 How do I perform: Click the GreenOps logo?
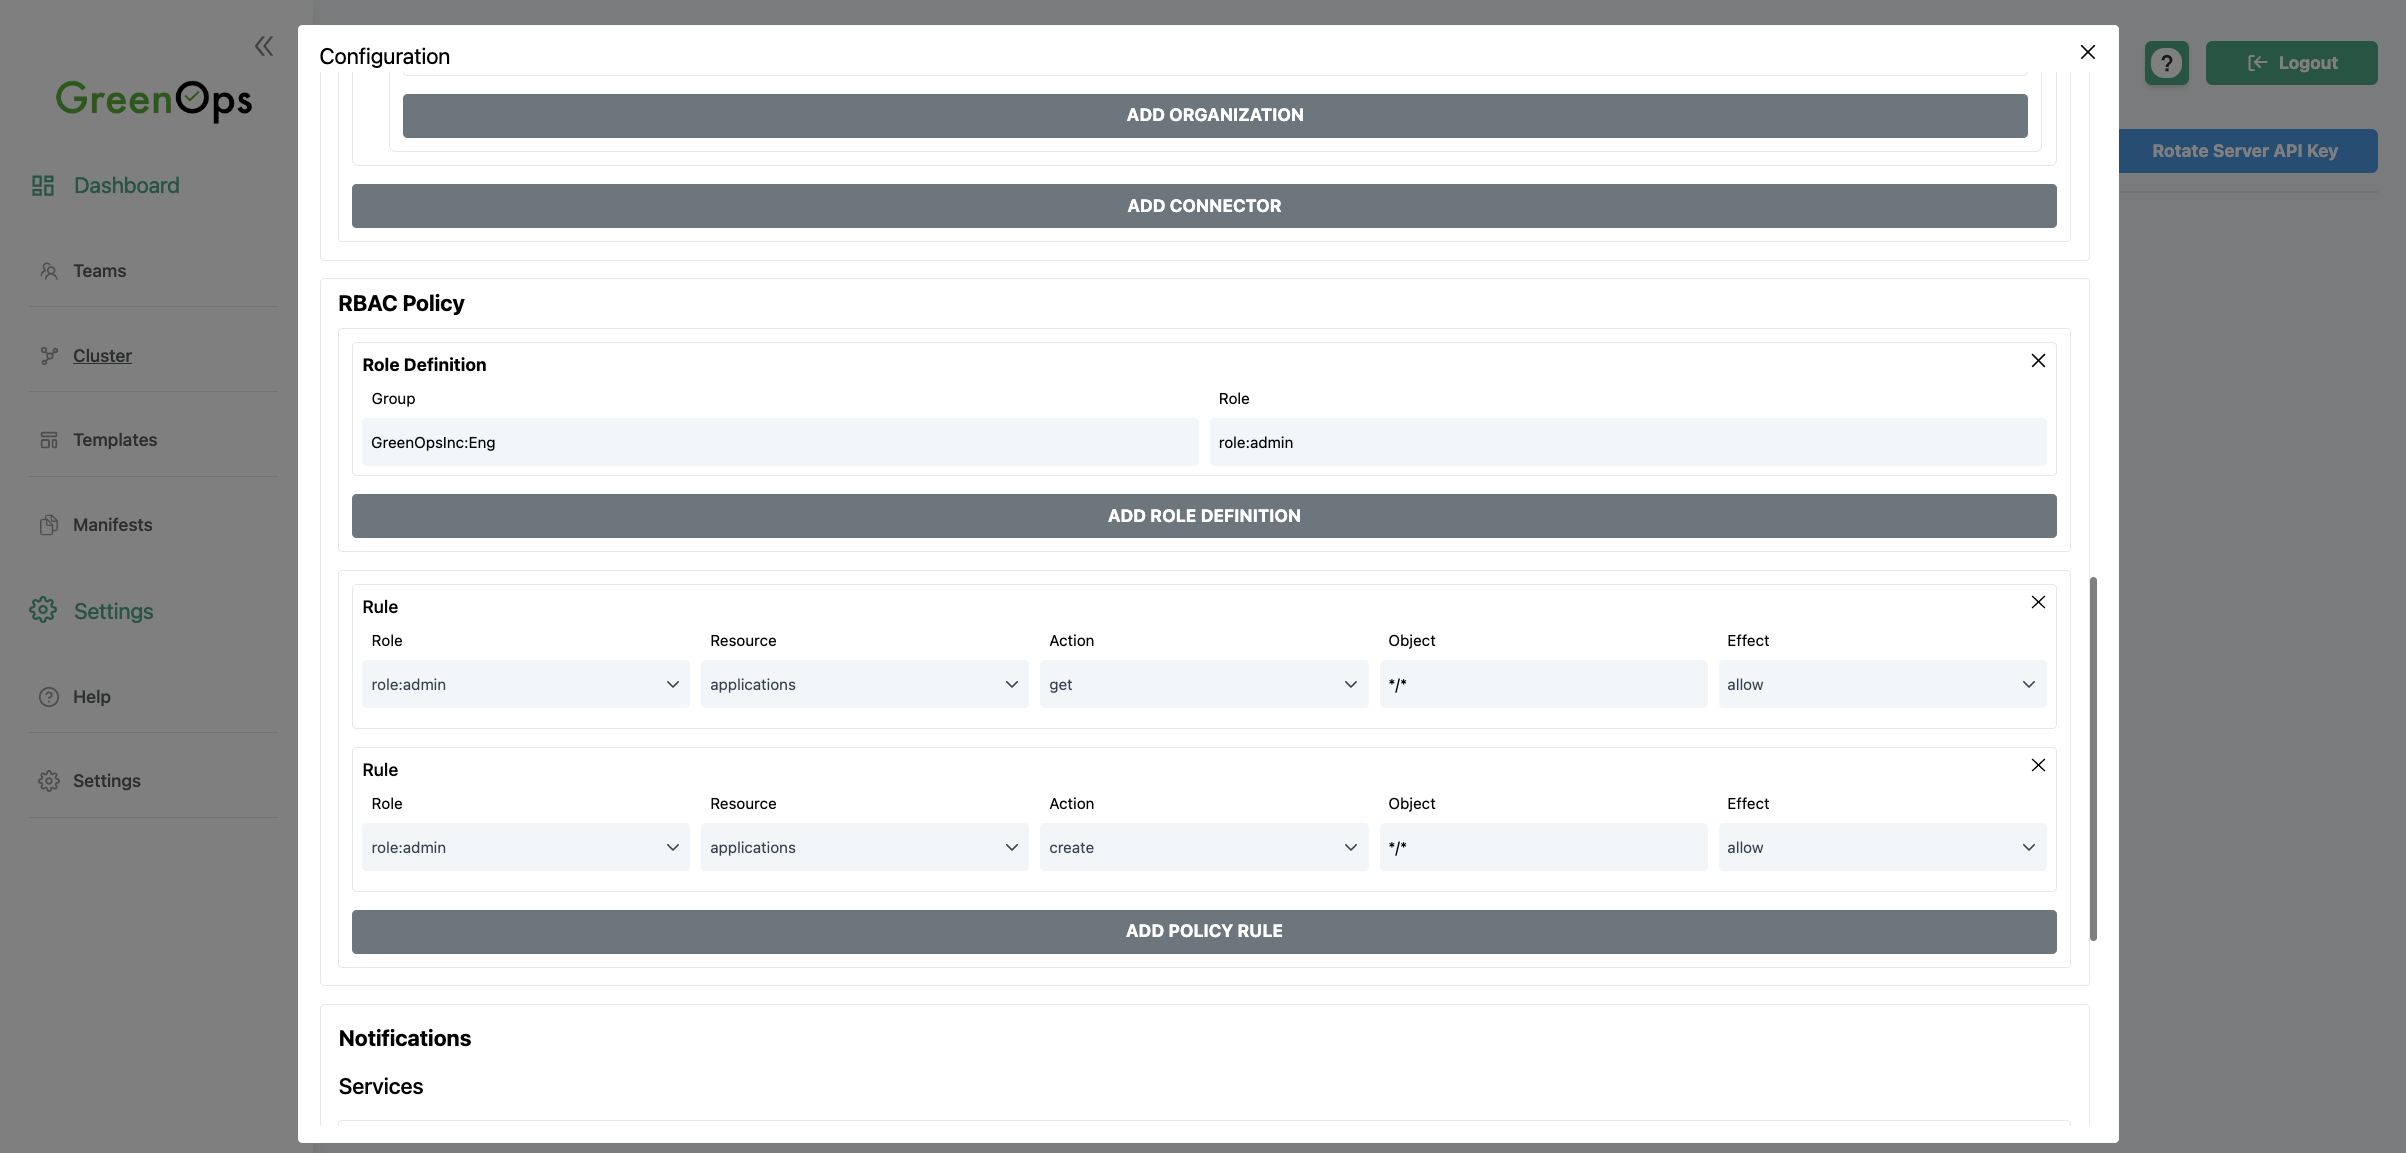154,100
